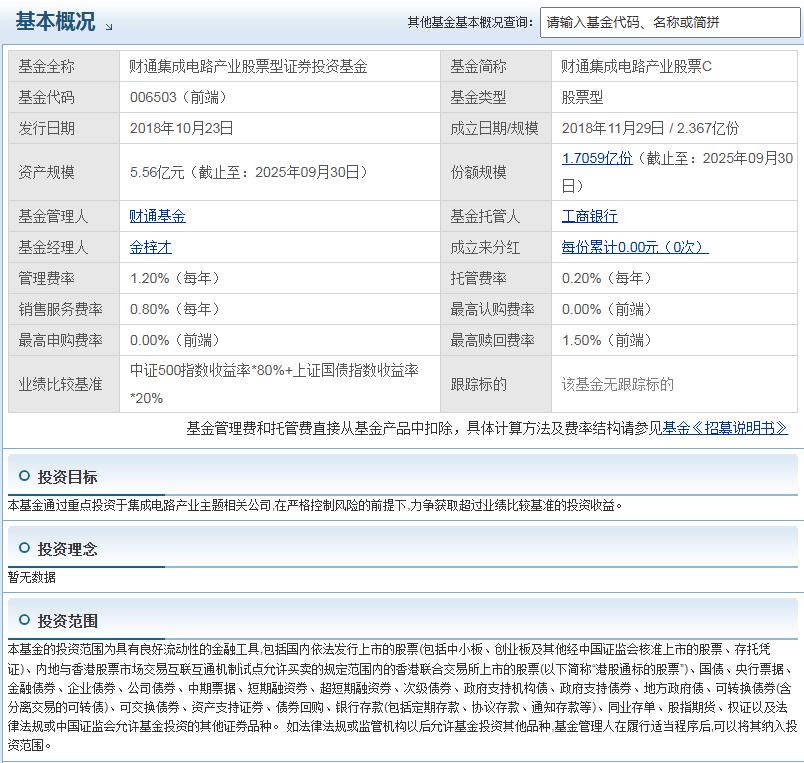This screenshot has width=804, height=763.
Task: Select the 投资理念 section title
Action: point(67,549)
